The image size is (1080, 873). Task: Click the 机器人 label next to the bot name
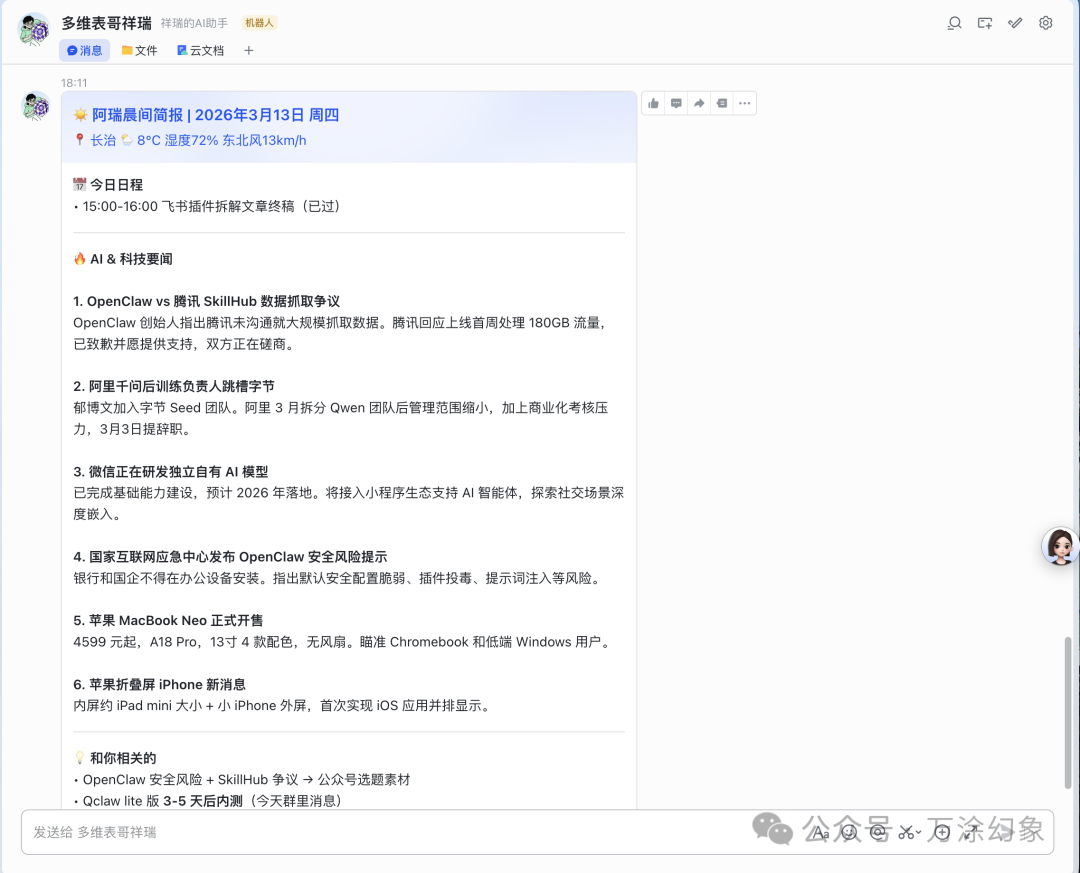click(259, 22)
